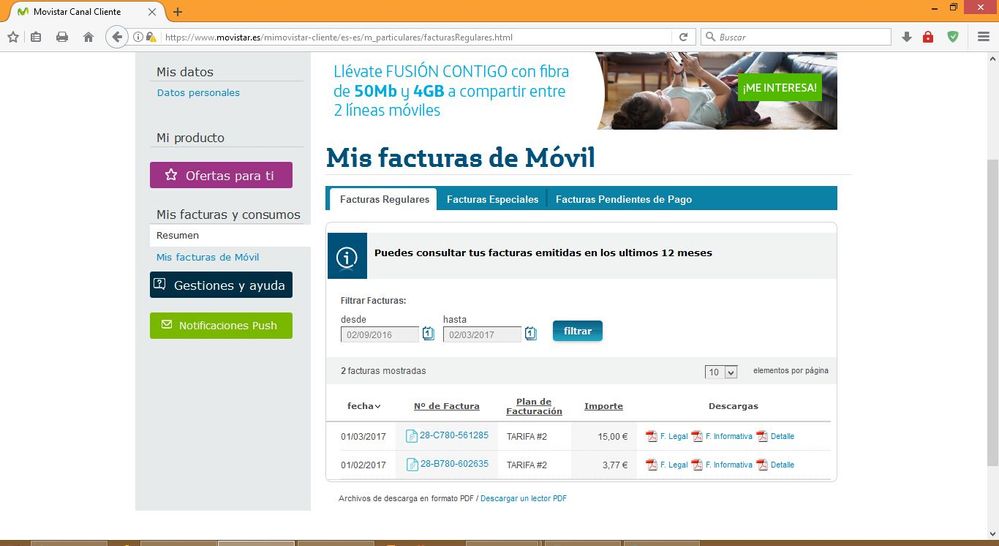Click the Buscar search field
999x546 pixels.
[x=800, y=37]
